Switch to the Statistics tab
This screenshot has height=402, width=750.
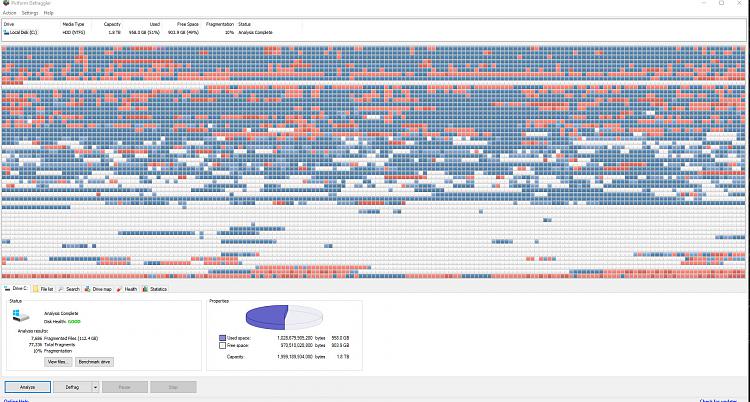pos(154,289)
